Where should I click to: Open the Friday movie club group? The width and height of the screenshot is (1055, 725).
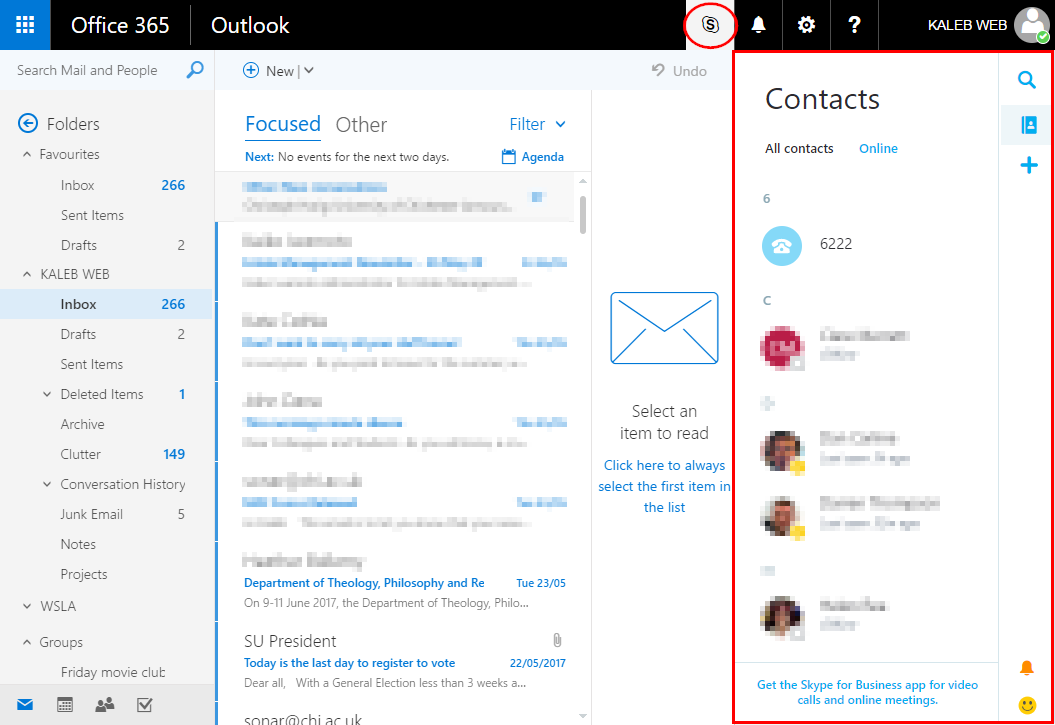coord(112,672)
